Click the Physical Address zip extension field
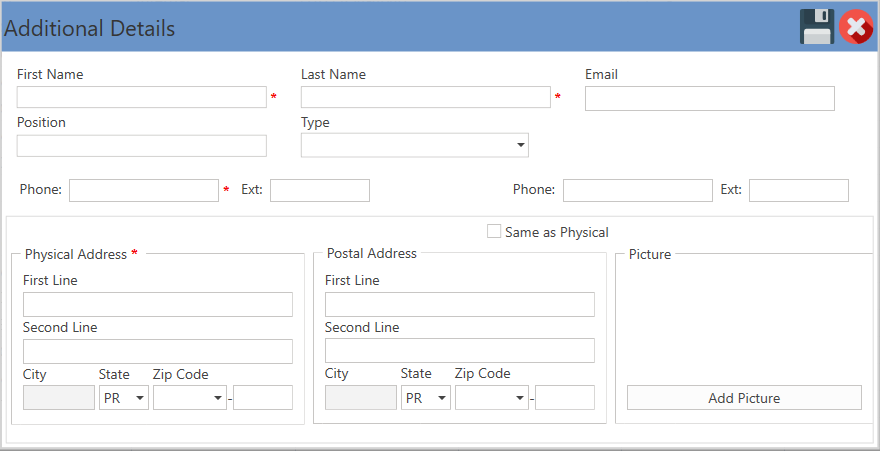 click(263, 398)
